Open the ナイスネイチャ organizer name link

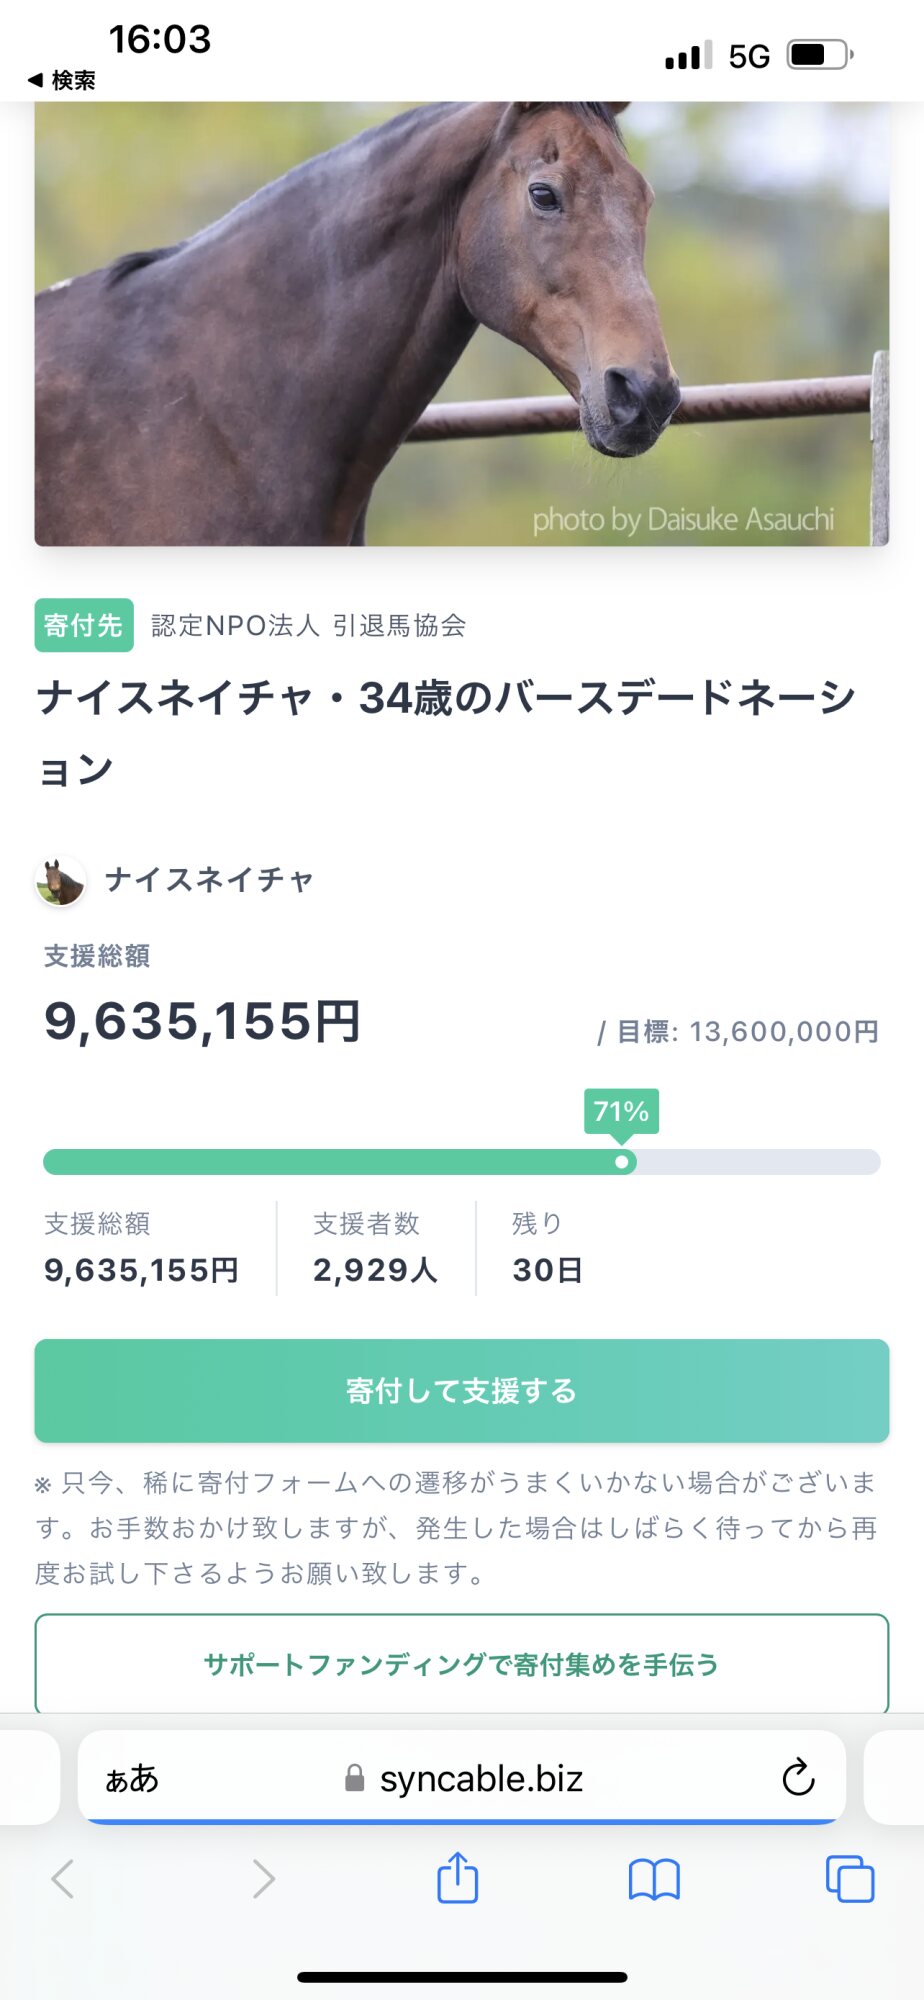coord(209,880)
